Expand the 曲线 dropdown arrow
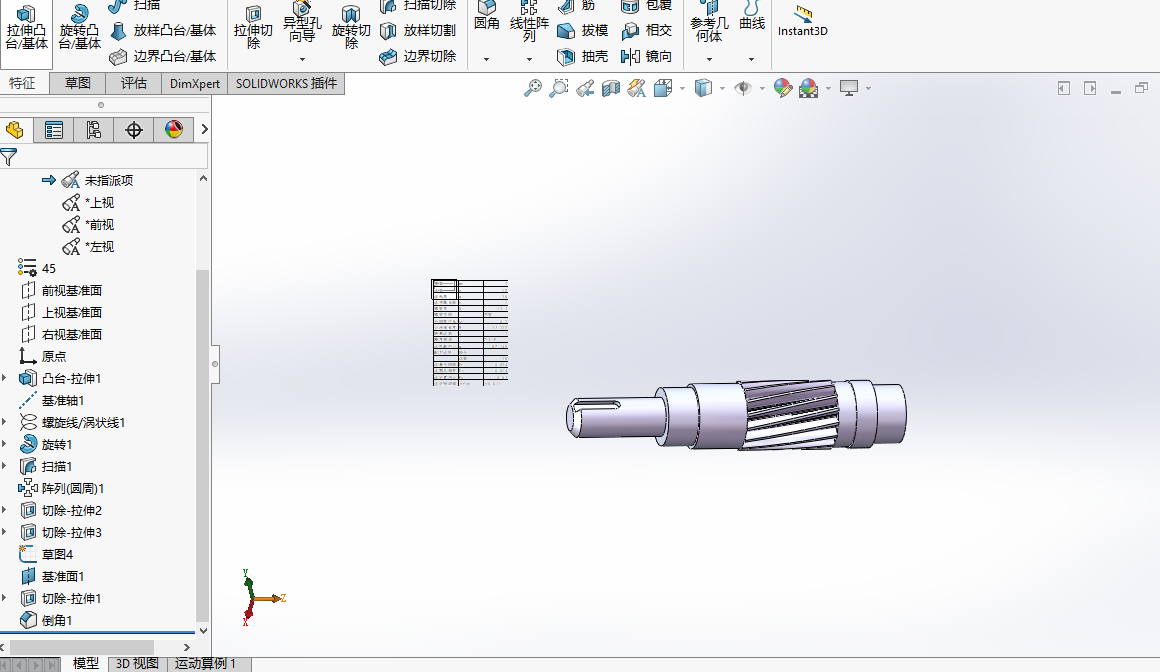Viewport: 1160px width, 672px height. (752, 59)
